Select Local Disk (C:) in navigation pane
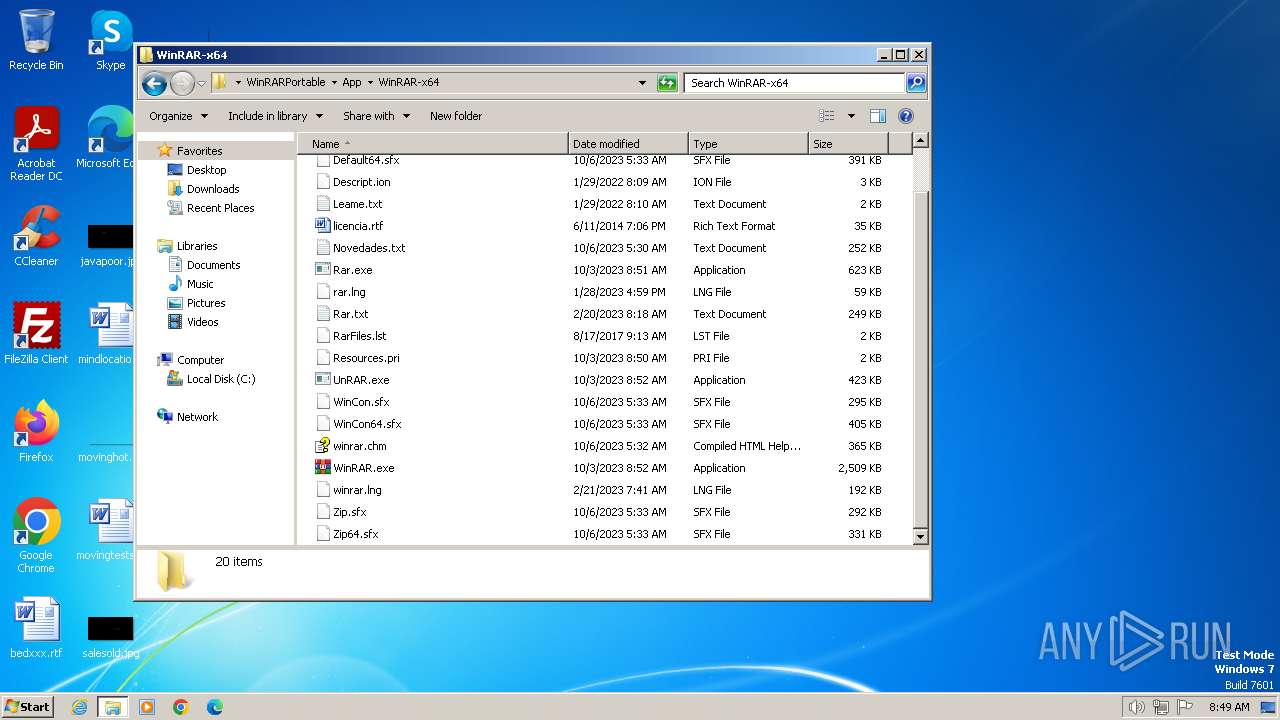The height and width of the screenshot is (720, 1280). 221,379
